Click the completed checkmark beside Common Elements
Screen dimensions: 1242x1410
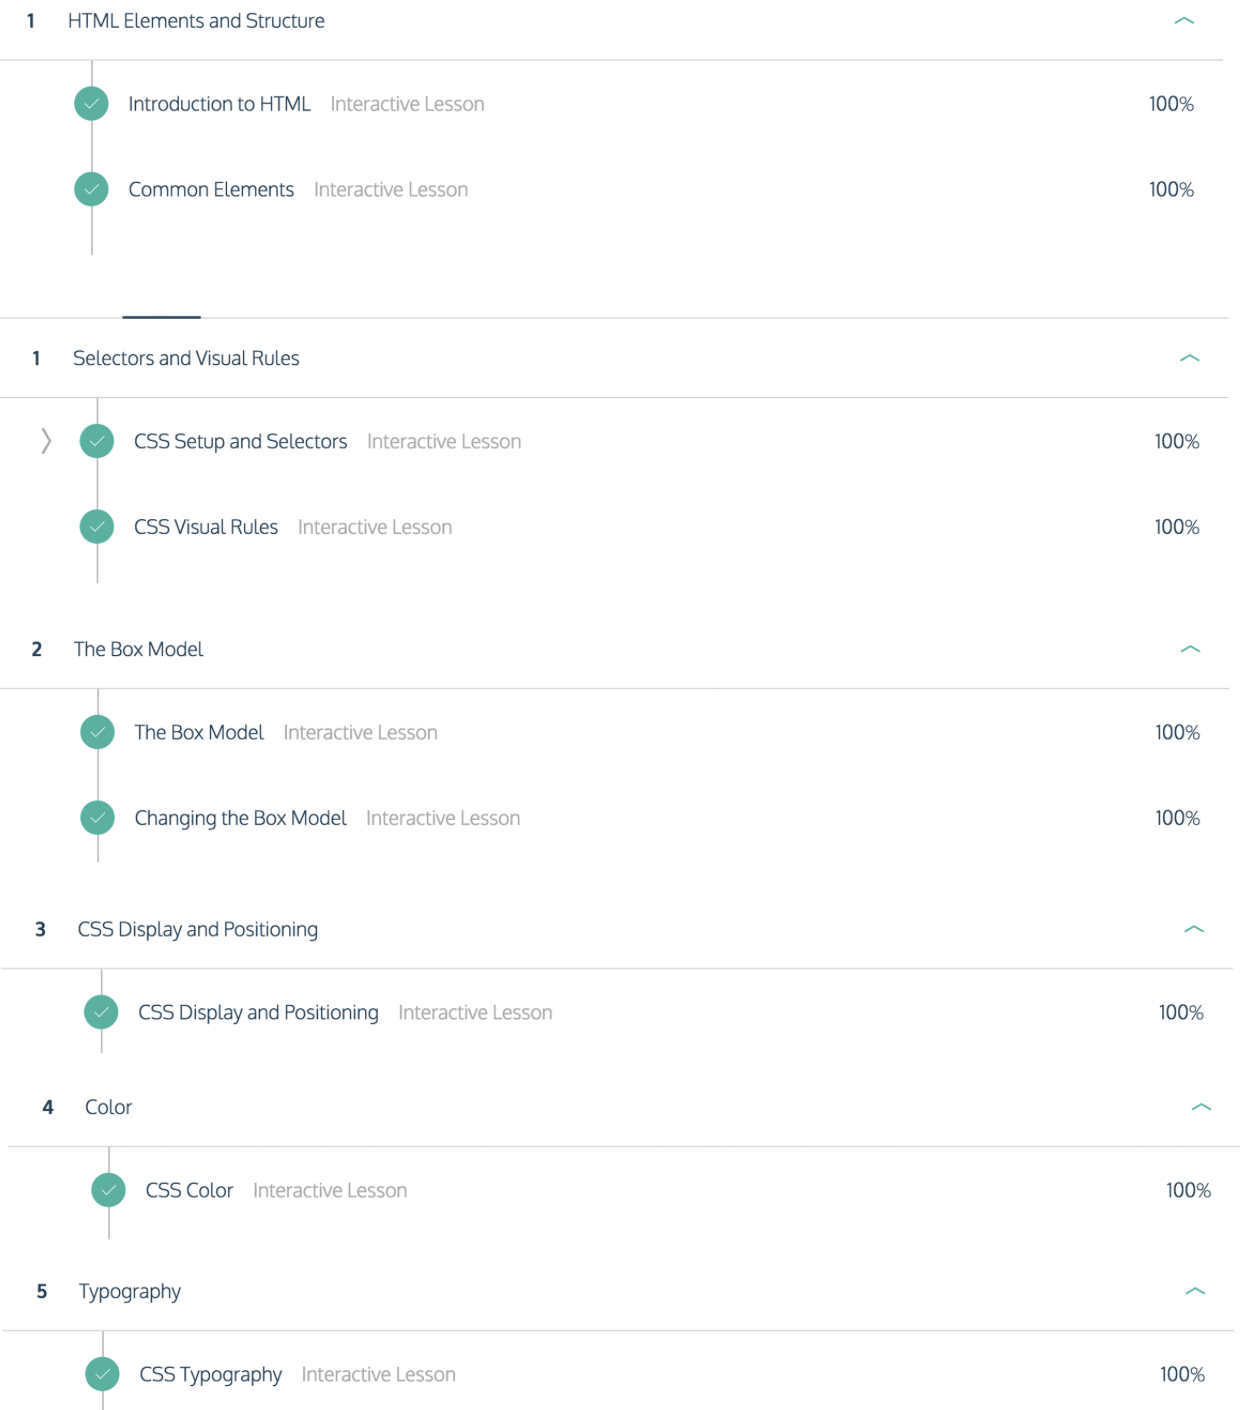pyautogui.click(x=91, y=189)
